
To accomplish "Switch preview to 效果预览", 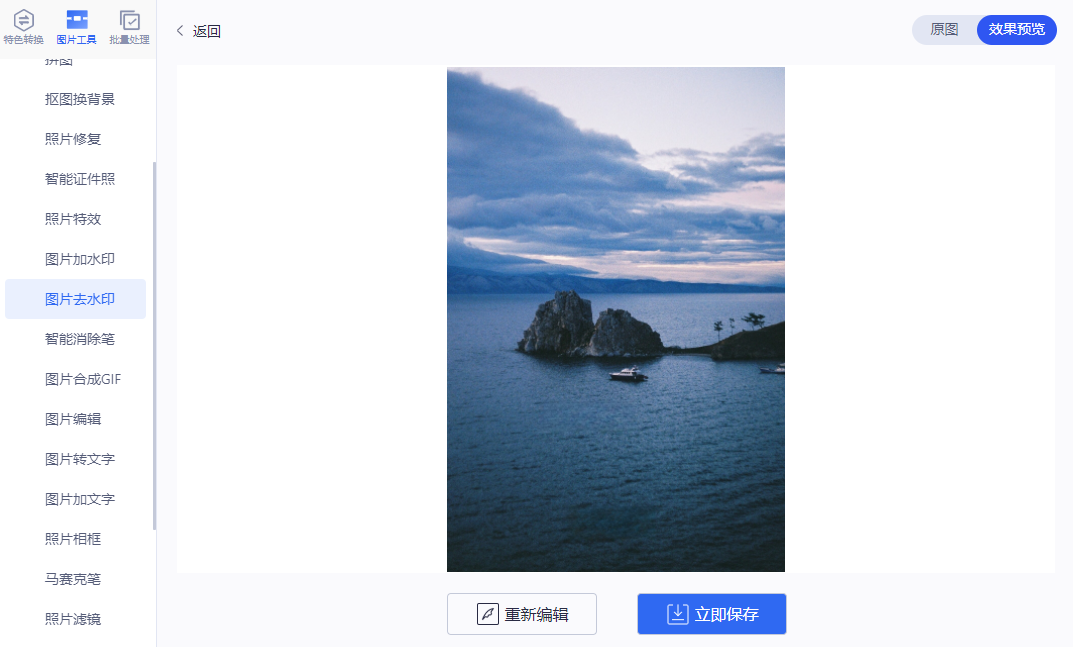I will click(x=1016, y=29).
